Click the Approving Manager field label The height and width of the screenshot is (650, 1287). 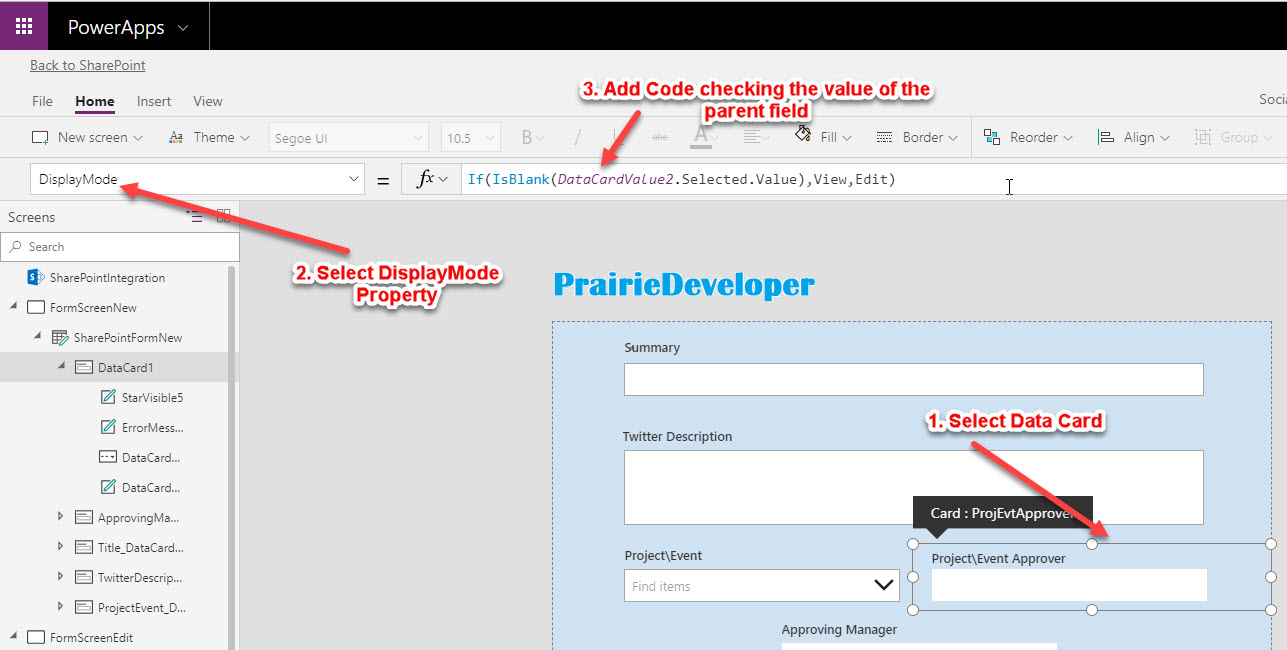tap(839, 629)
